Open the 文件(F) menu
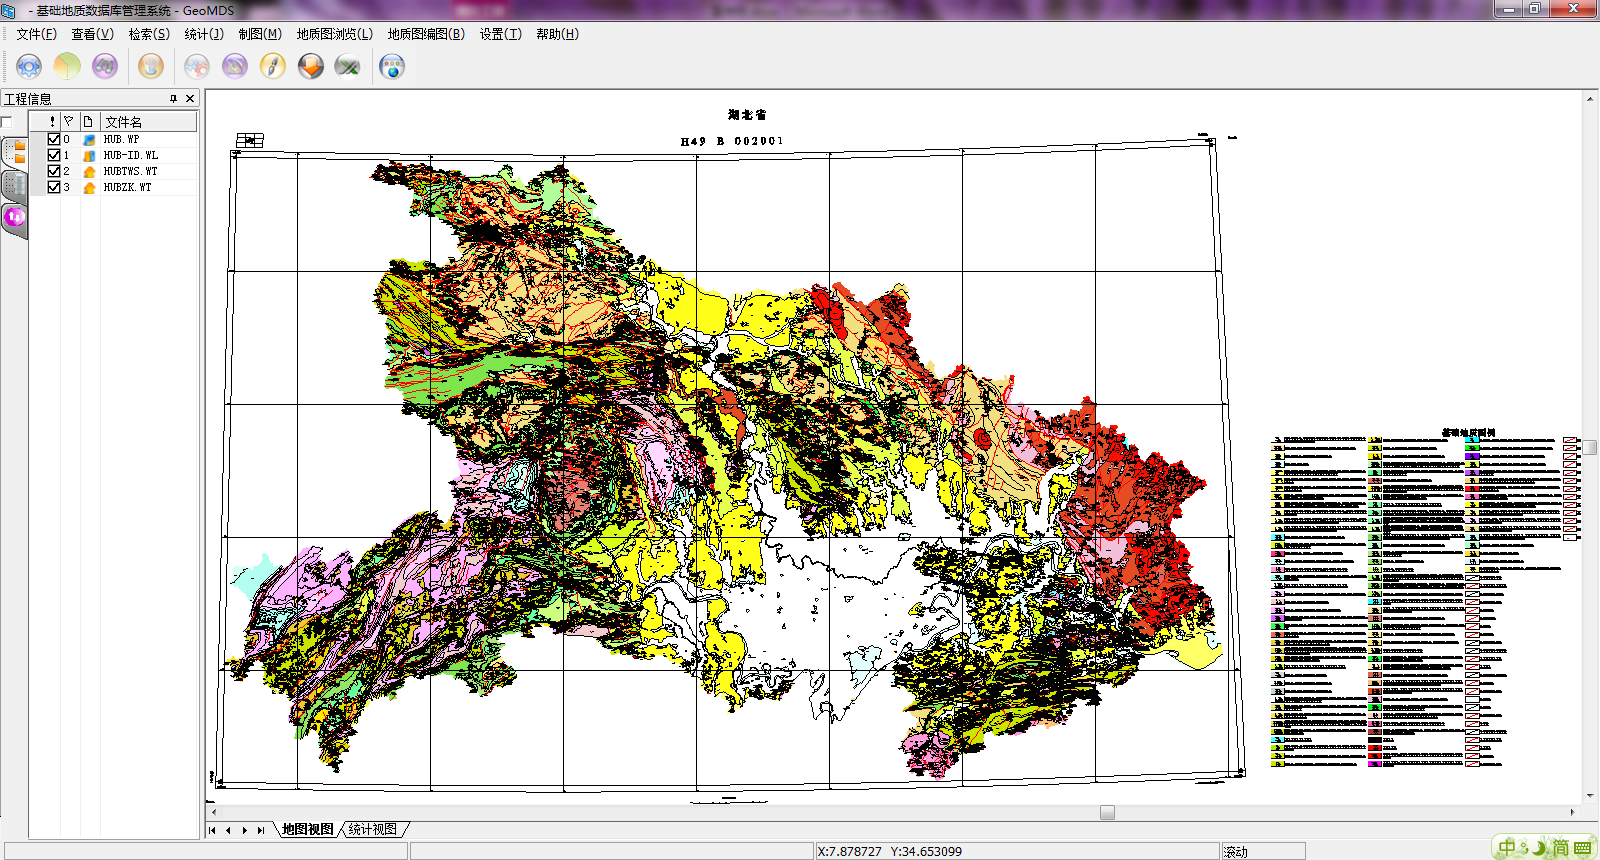 coord(36,34)
